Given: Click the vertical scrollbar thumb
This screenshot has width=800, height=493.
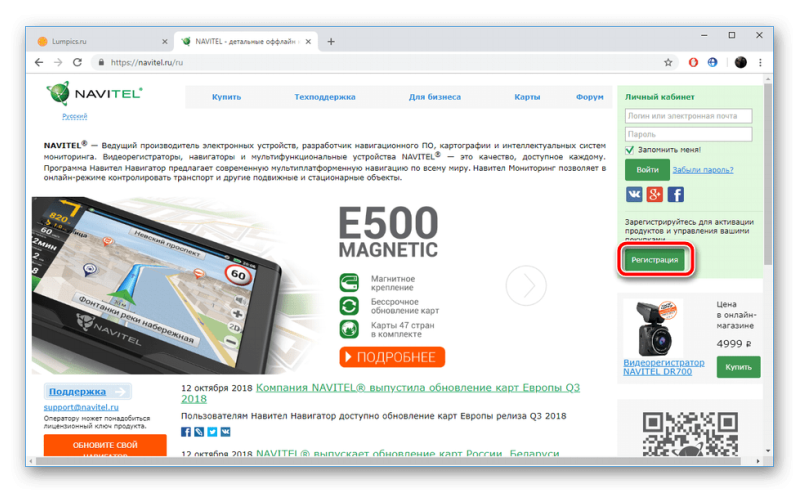Looking at the screenshot, I should pyautogui.click(x=768, y=175).
